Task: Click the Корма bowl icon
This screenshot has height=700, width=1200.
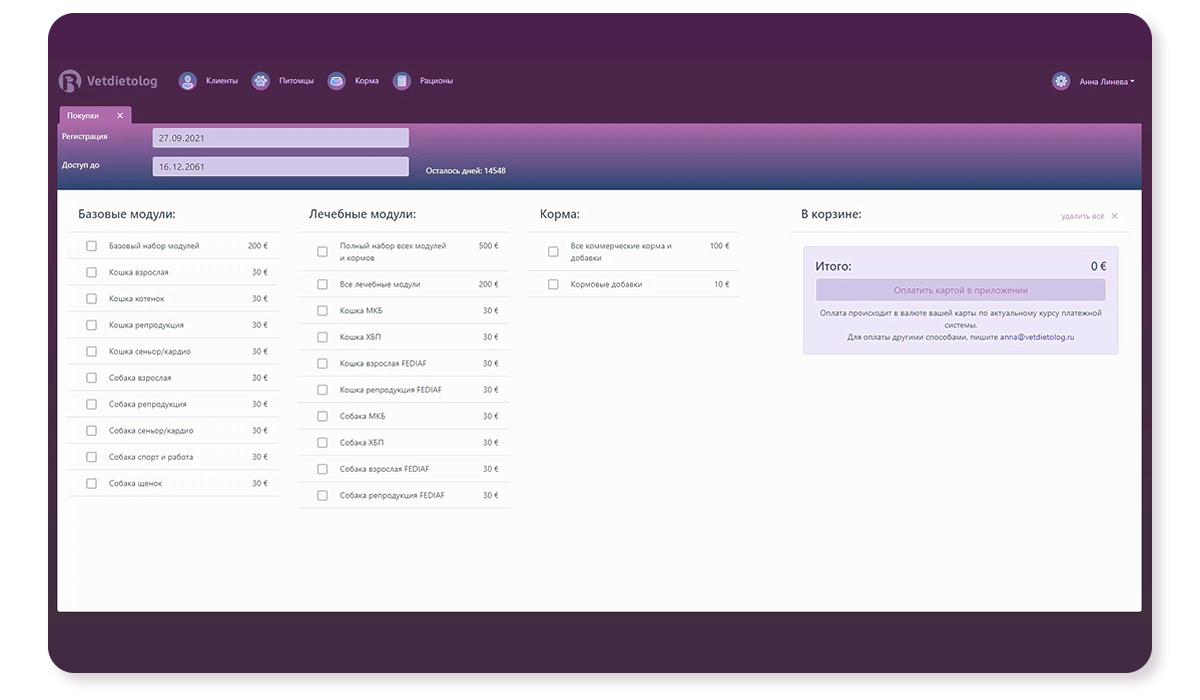Action: (336, 81)
